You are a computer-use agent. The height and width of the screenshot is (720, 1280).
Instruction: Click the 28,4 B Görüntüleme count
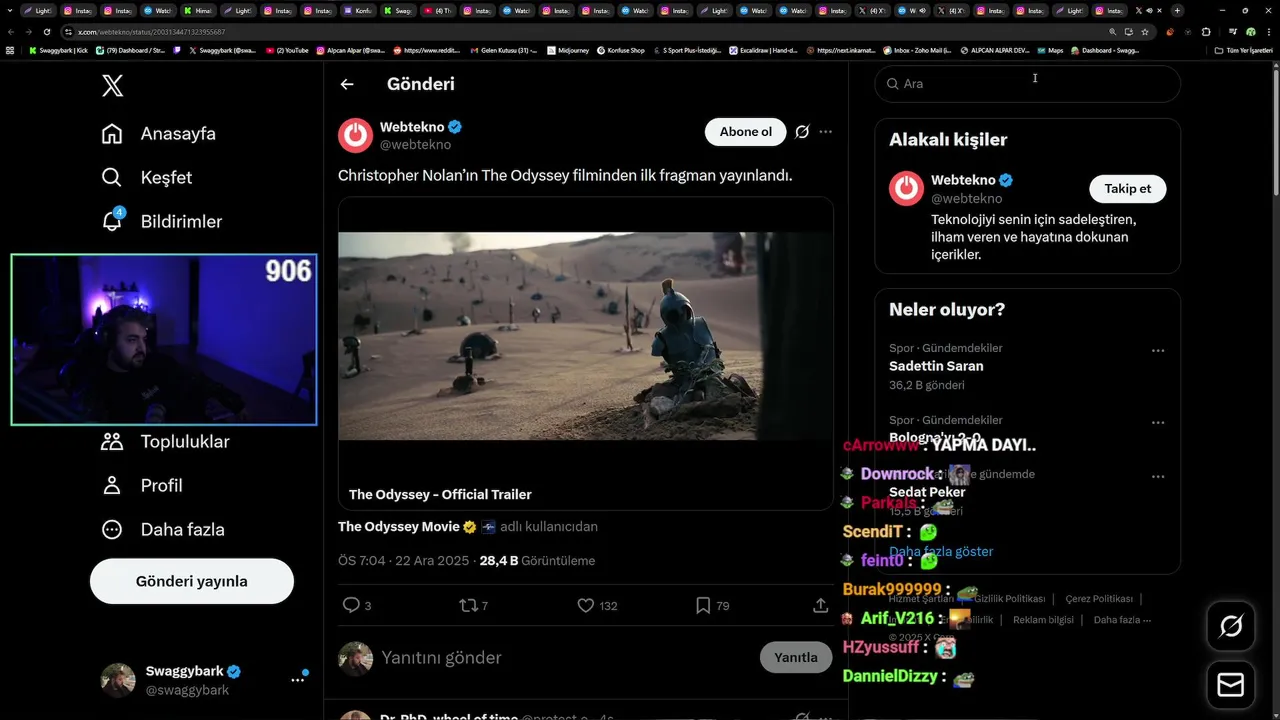pos(537,561)
